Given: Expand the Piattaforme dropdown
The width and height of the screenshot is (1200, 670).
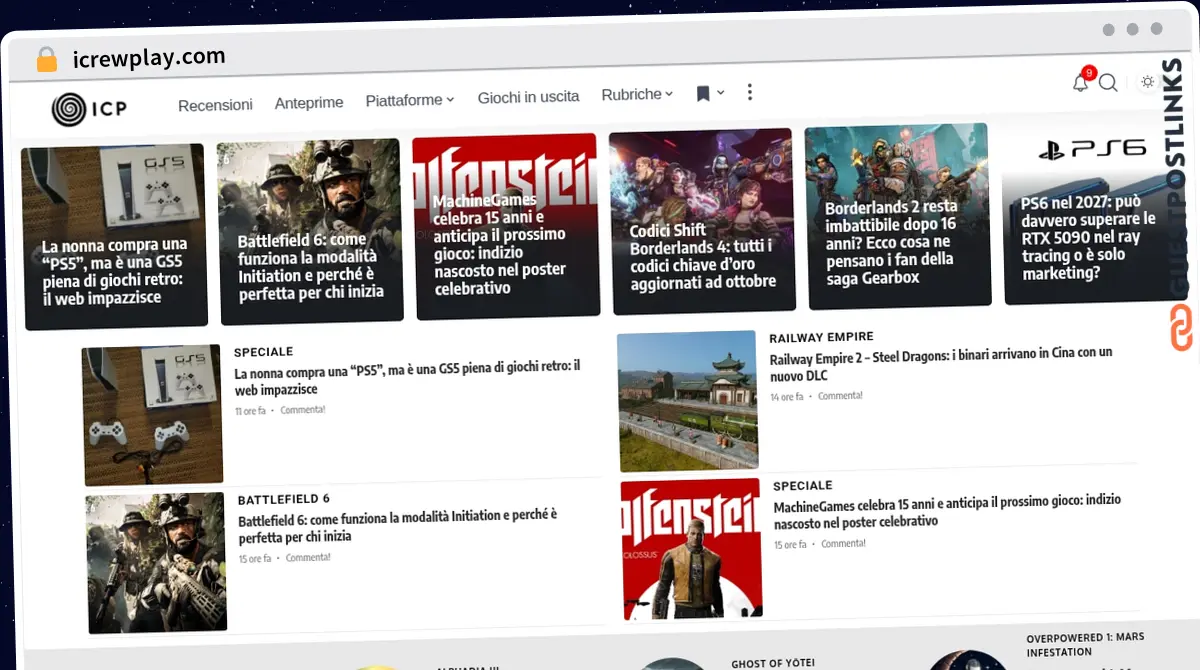Looking at the screenshot, I should click(x=409, y=100).
